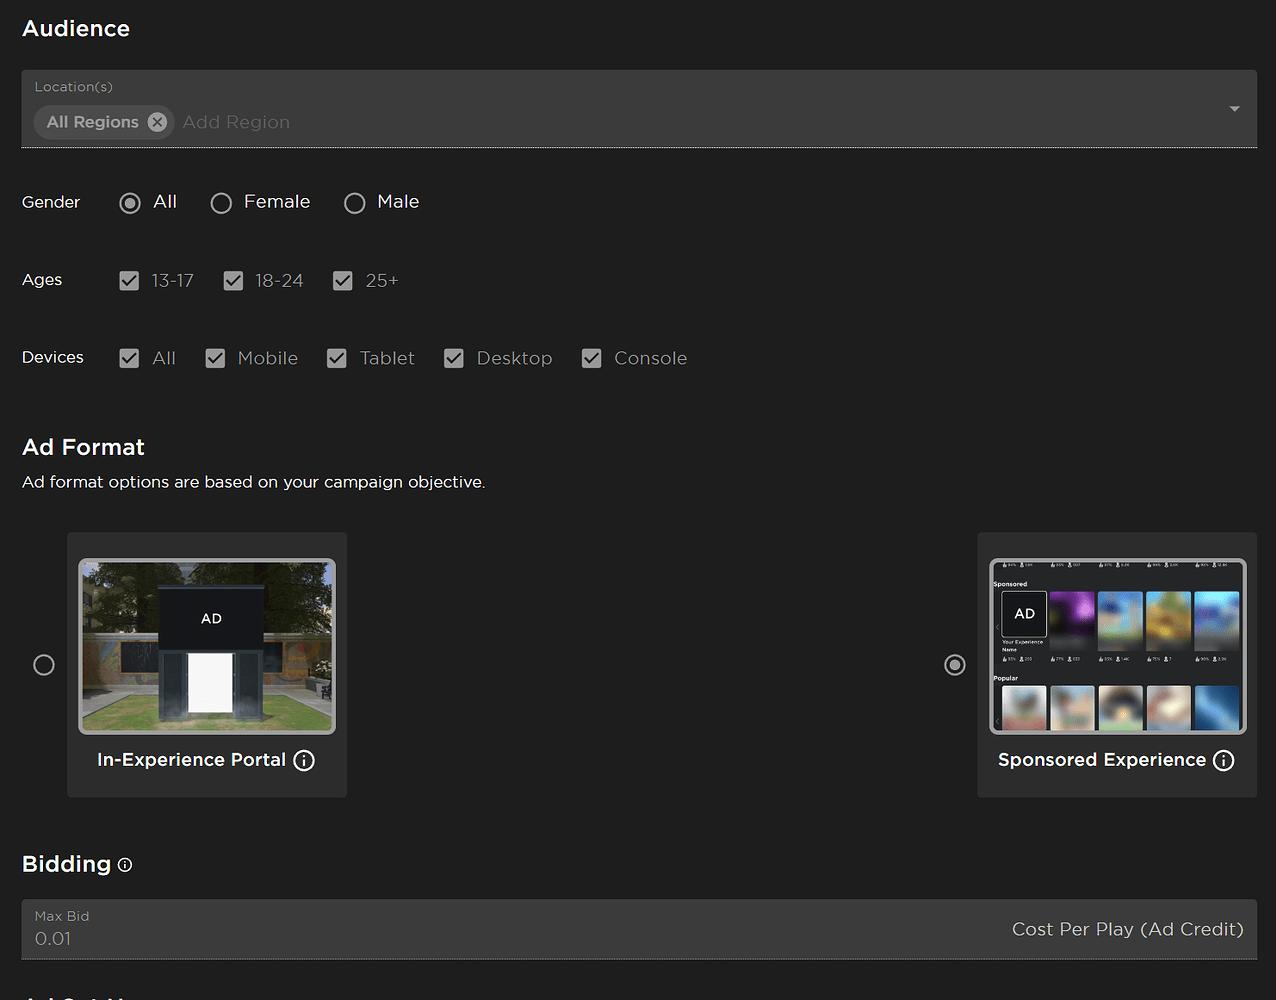Expand the Location(s) dropdown arrow

(x=1234, y=109)
